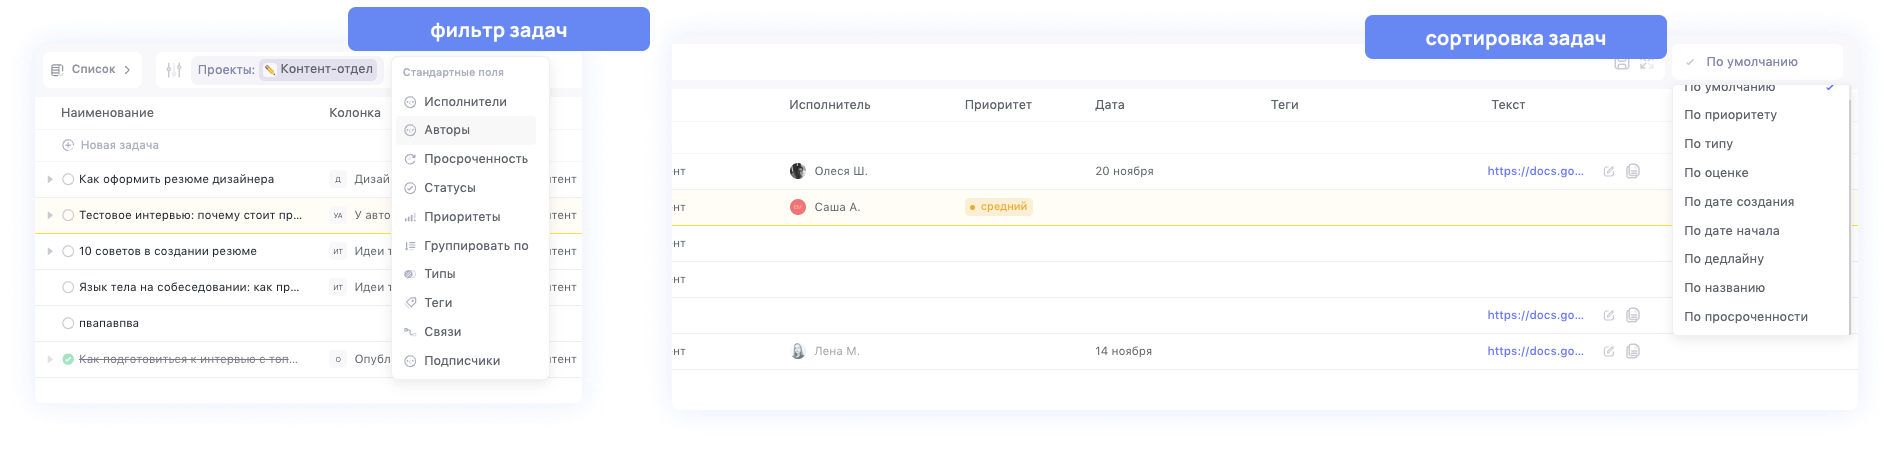This screenshot has height=471, width=1884.
Task: Click assignee Саша А. avatar
Action: pos(798,207)
